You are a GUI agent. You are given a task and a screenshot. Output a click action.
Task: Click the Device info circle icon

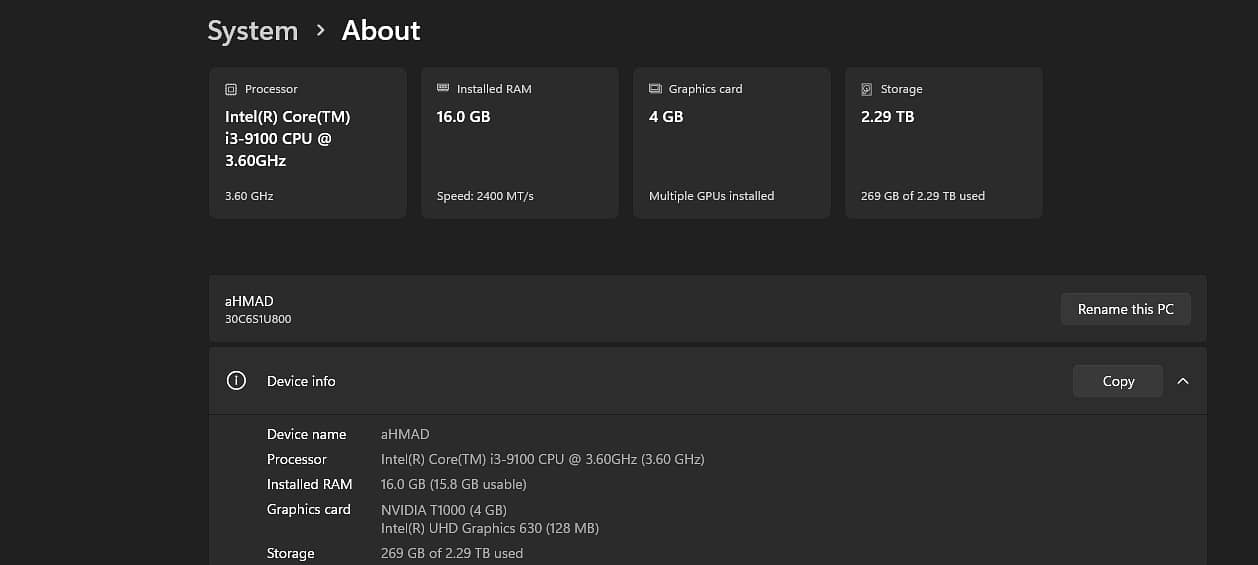coord(236,381)
